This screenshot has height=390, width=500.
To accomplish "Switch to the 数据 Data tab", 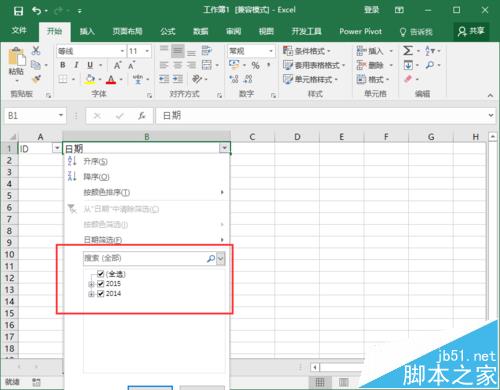I will pyautogui.click(x=201, y=32).
